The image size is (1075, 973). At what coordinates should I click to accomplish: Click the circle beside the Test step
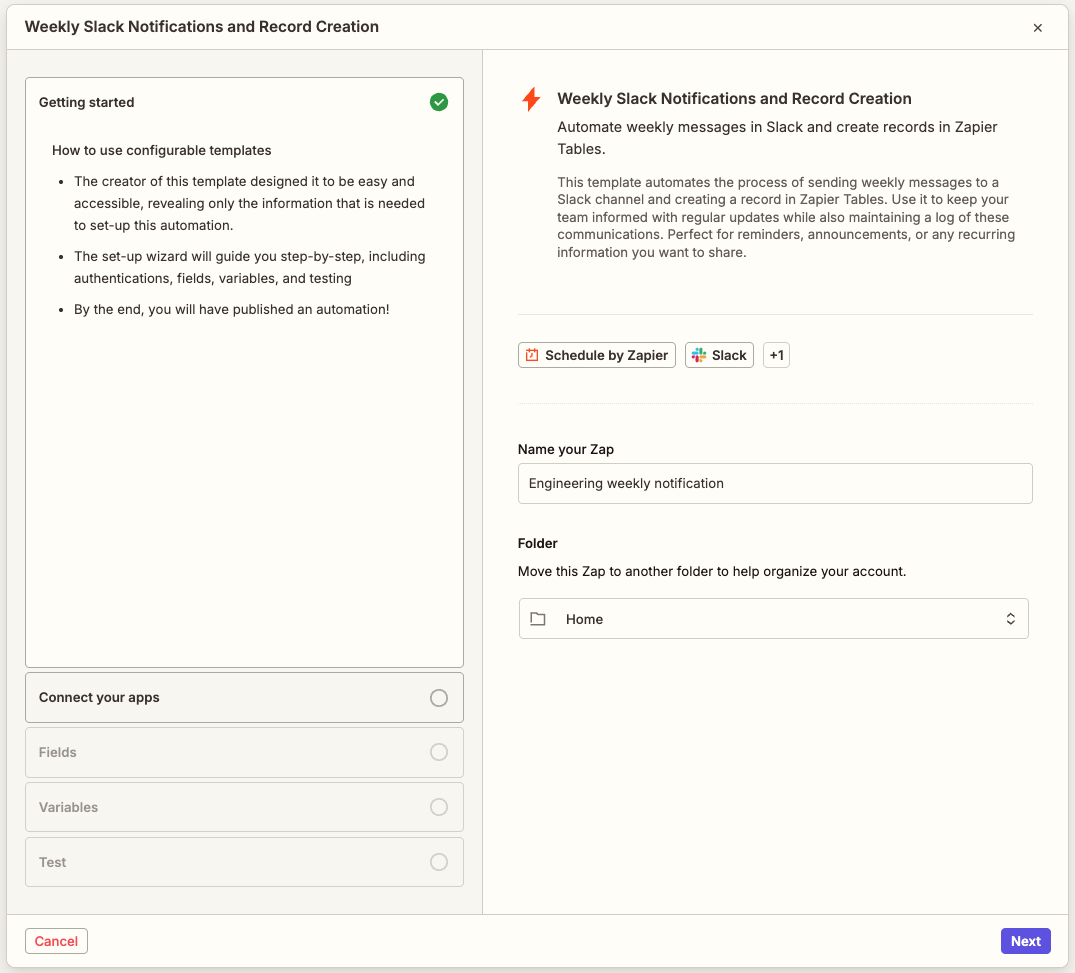coord(438,861)
